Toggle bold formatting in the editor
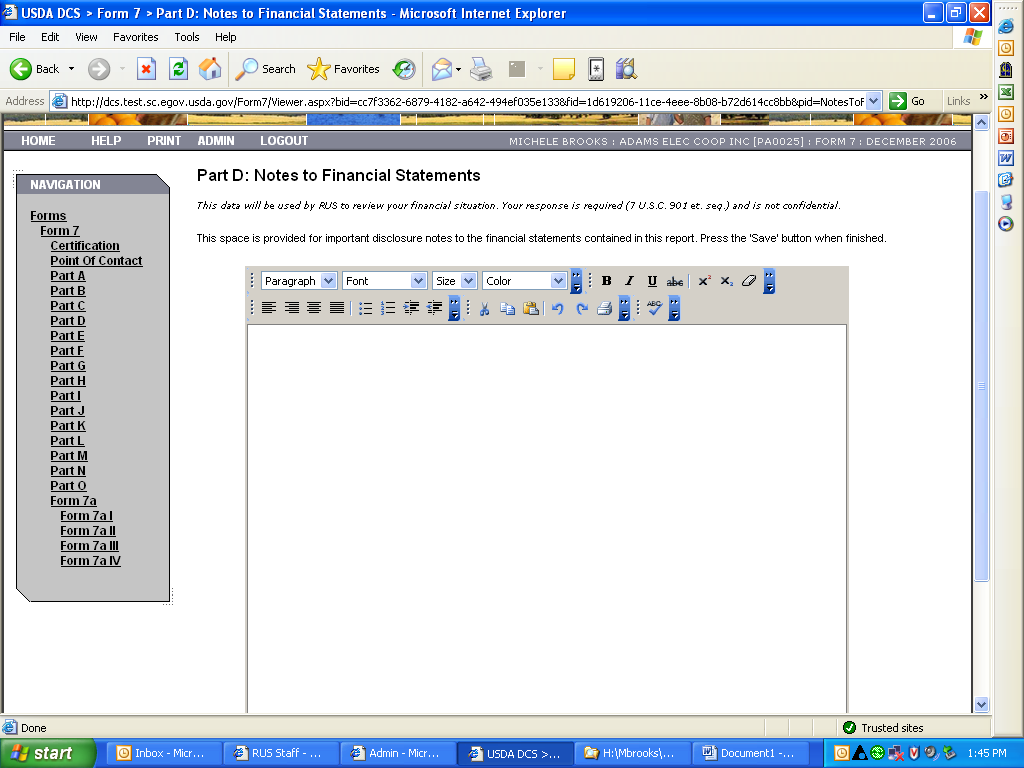 tap(606, 281)
